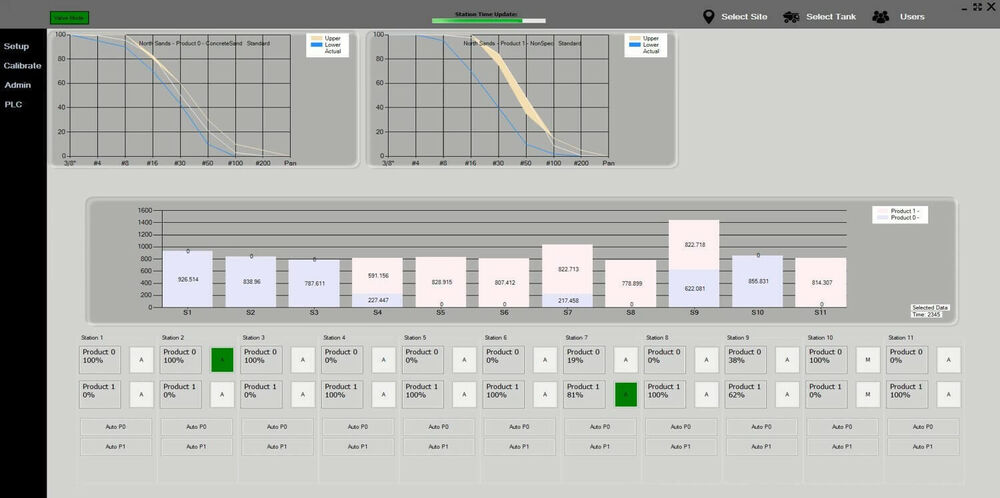This screenshot has height=498, width=1000.
Task: Click Auto P1 under Station 1
Action: (x=116, y=447)
